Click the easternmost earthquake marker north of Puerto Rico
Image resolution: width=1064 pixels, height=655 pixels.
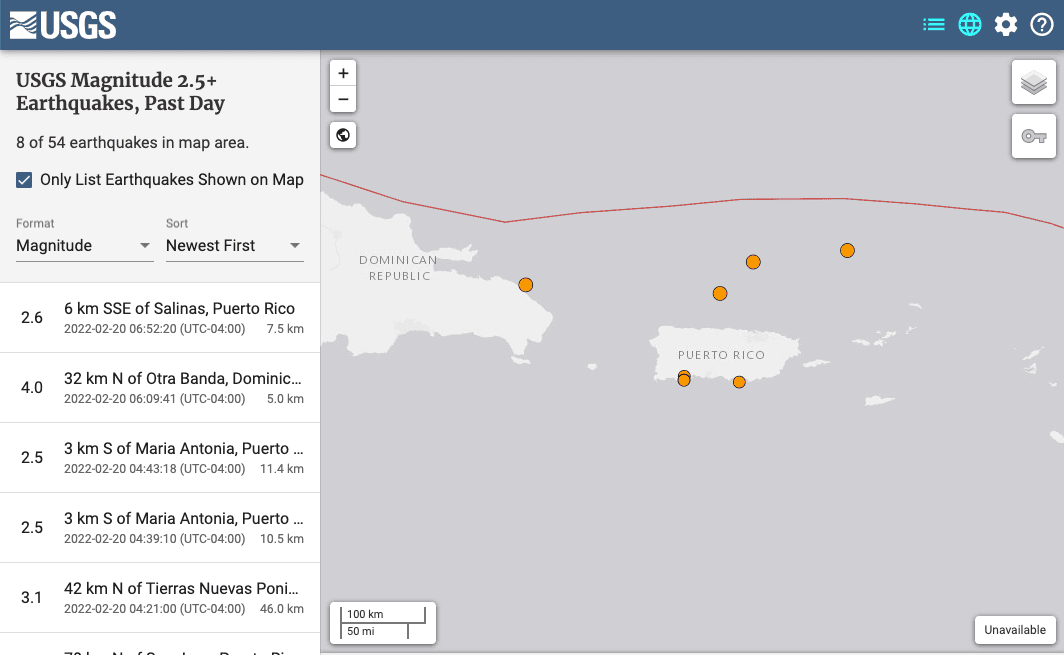click(847, 250)
